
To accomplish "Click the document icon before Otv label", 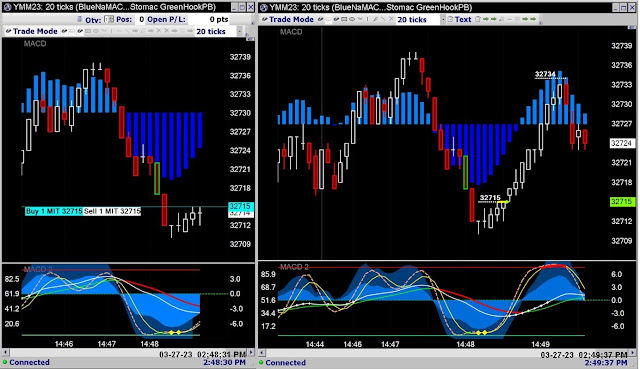I will click(x=80, y=19).
